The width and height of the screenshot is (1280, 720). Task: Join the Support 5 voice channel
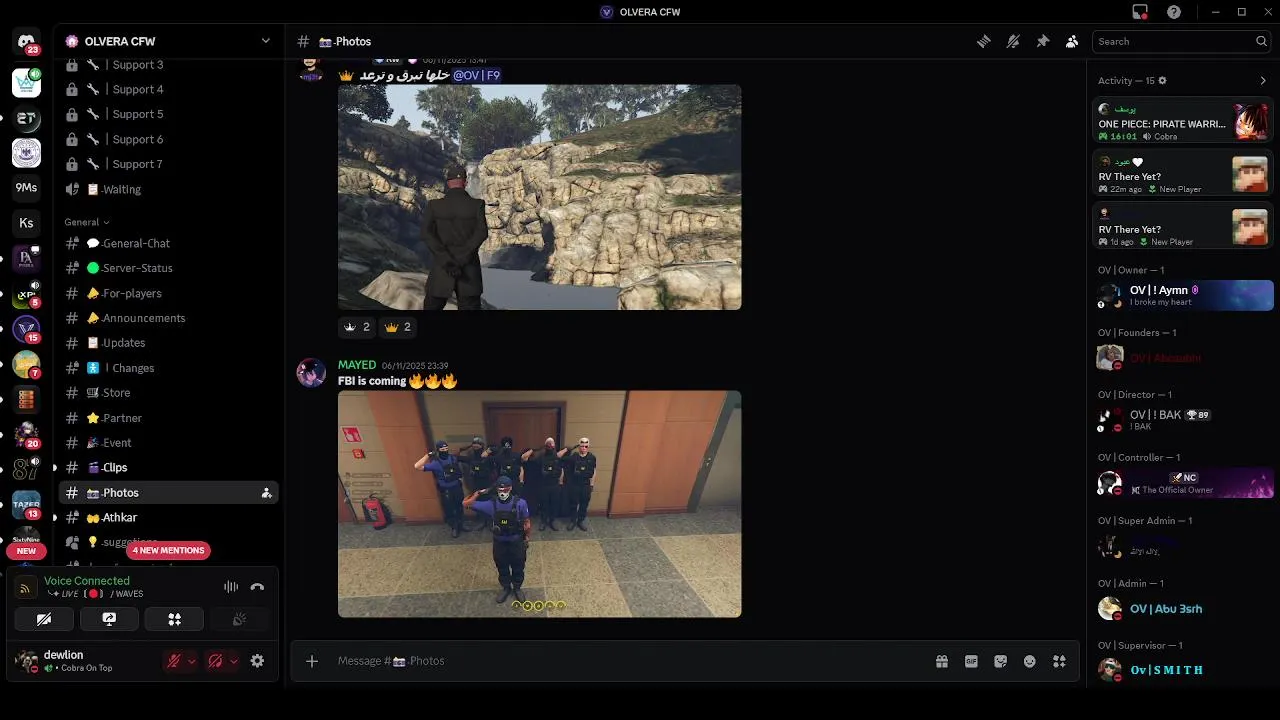(167, 114)
